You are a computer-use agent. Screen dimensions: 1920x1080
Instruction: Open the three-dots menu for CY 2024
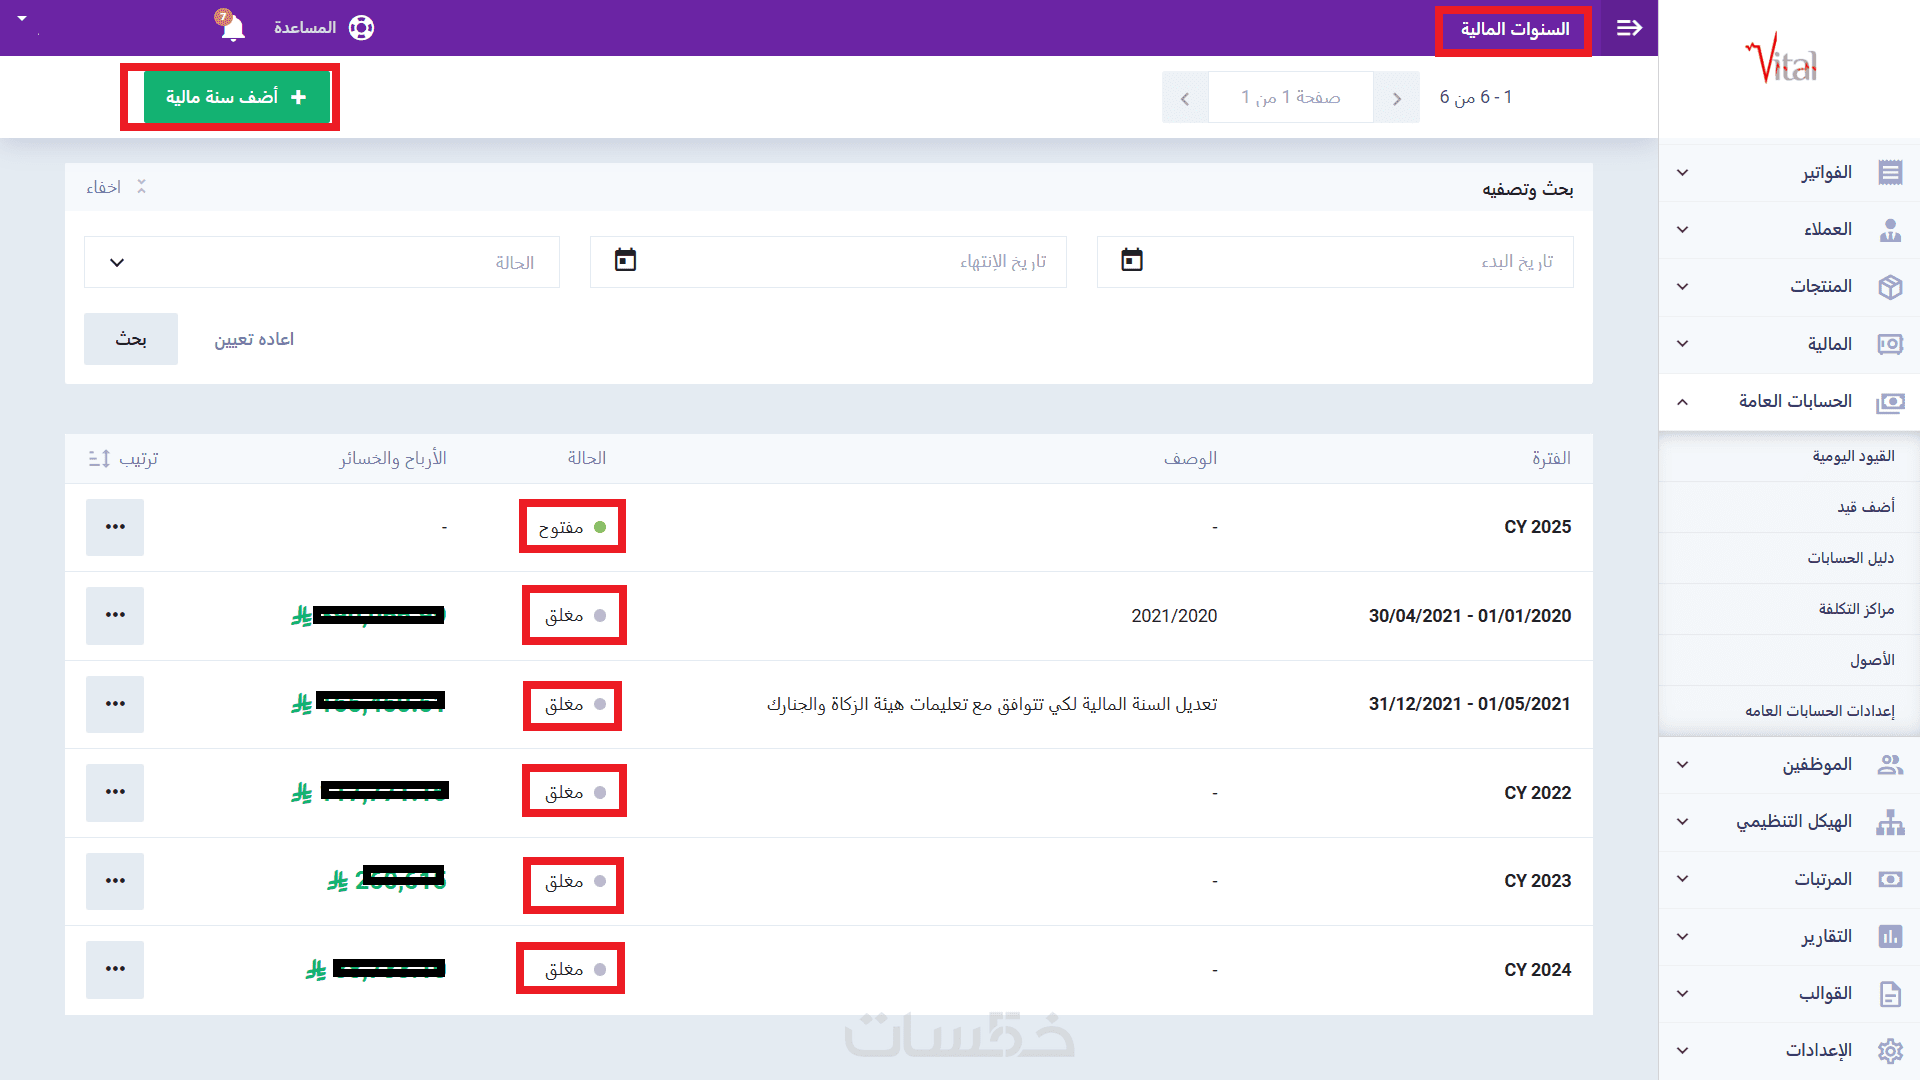click(115, 969)
